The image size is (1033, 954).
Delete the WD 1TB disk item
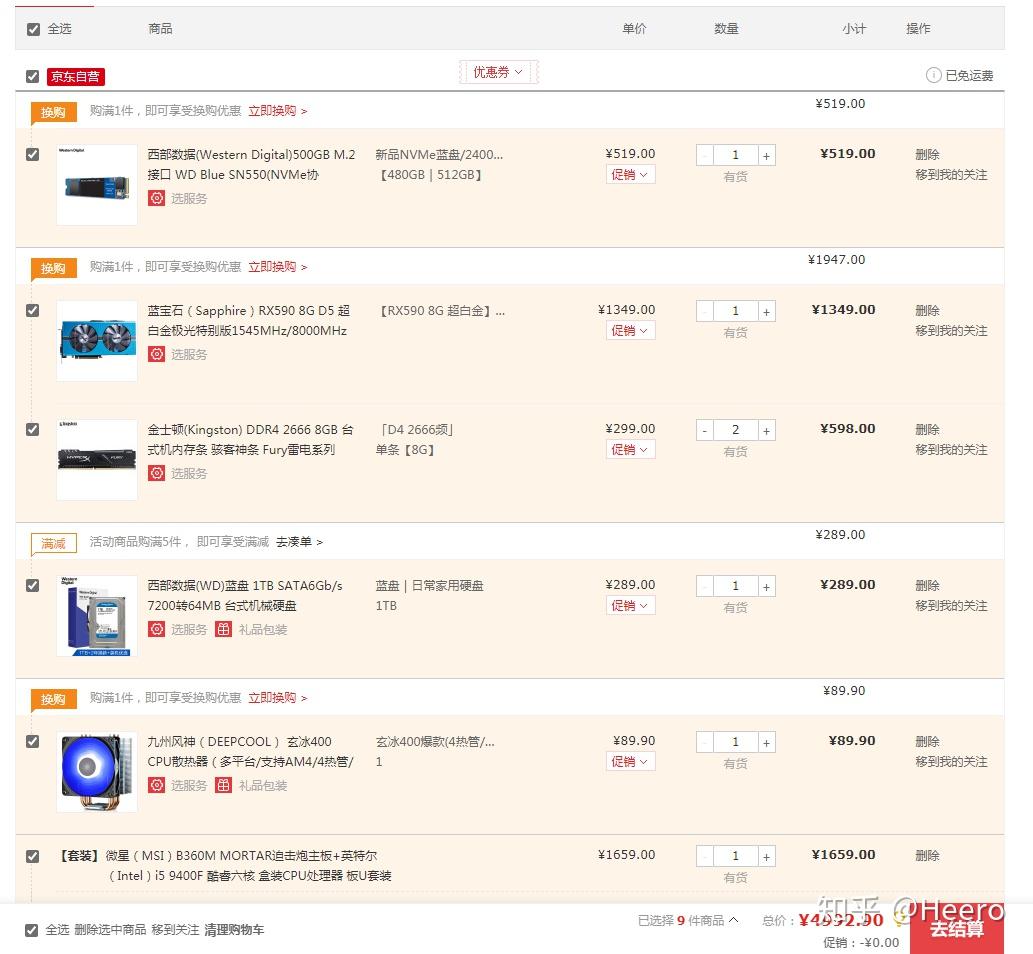(x=927, y=585)
